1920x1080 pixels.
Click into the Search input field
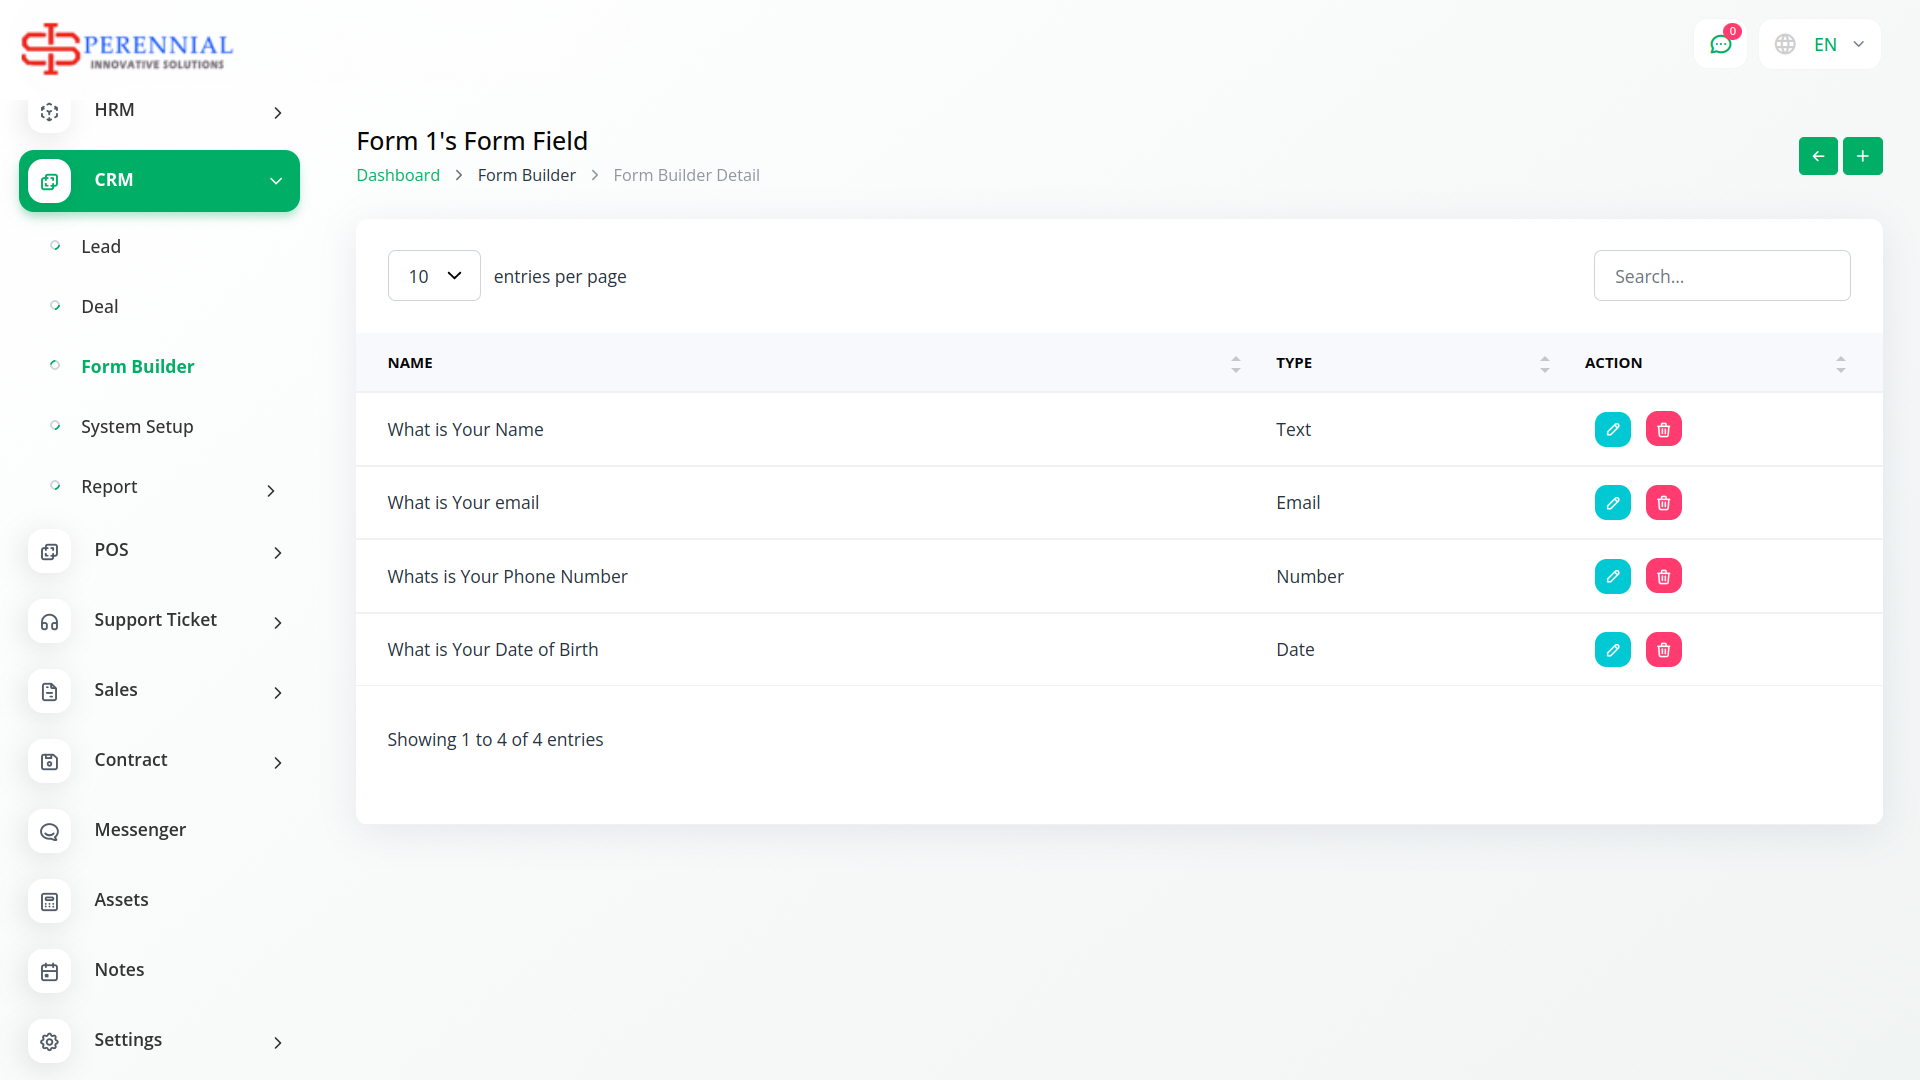tap(1721, 276)
